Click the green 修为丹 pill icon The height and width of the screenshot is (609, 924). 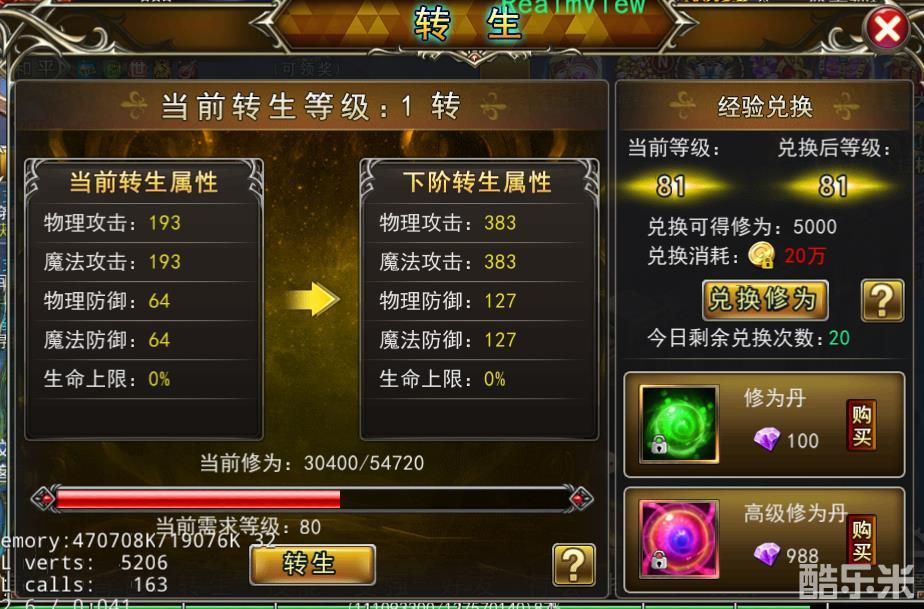(x=679, y=424)
